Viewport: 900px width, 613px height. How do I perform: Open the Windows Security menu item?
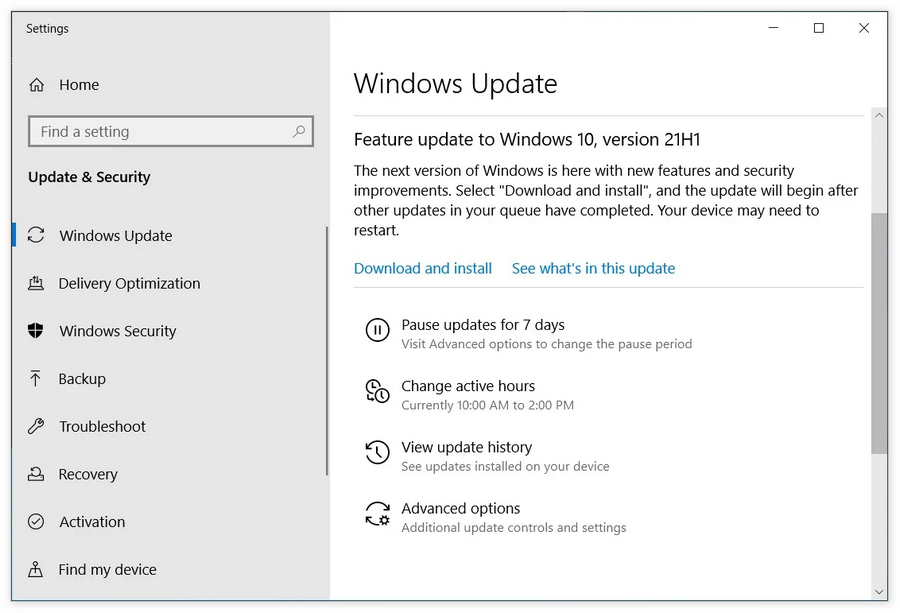pyautogui.click(x=117, y=331)
